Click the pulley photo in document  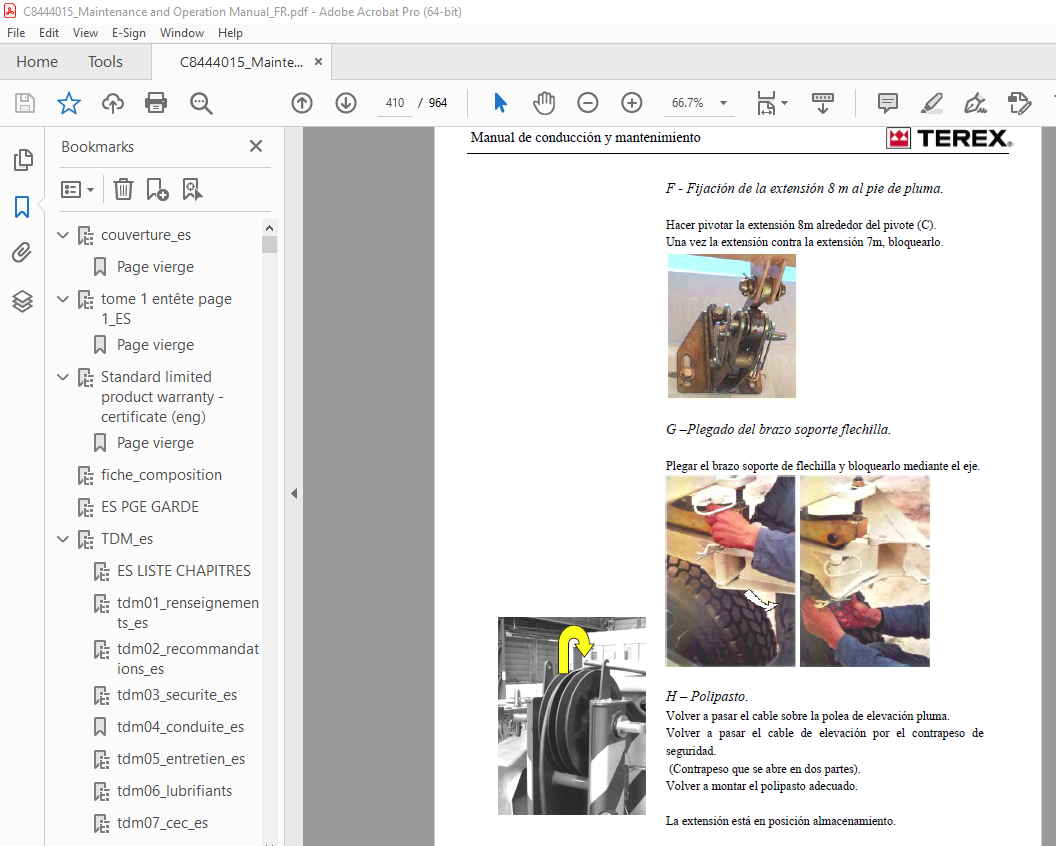tap(572, 716)
